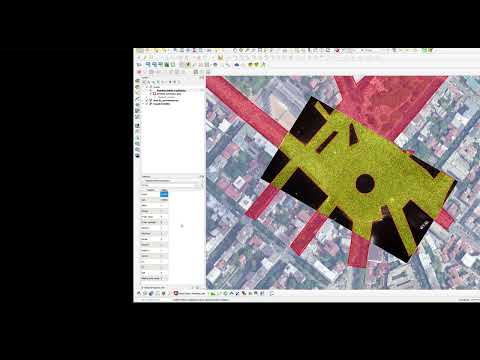Image resolution: width=480 pixels, height=360 pixels.
Task: Open the second combo box in the lower panel
Action: point(171,185)
